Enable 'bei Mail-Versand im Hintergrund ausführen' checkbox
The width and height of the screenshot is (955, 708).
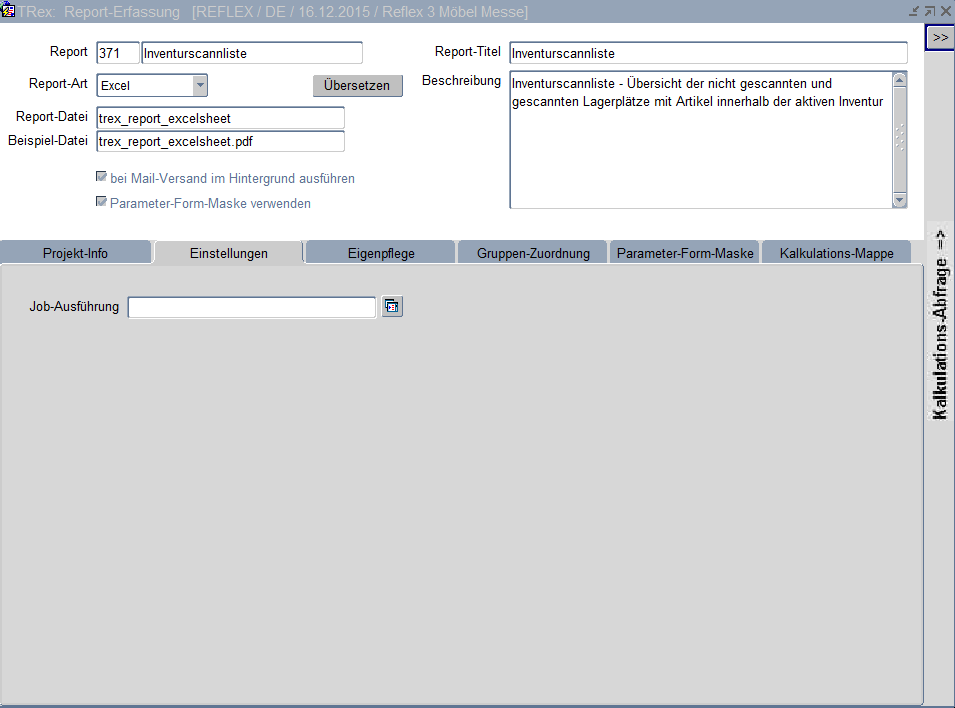pyautogui.click(x=101, y=177)
